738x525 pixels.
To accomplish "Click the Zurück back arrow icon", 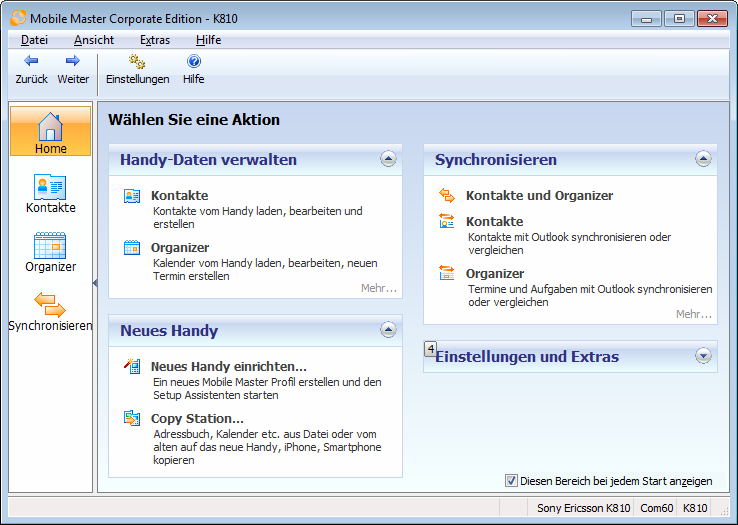I will click(x=31, y=61).
